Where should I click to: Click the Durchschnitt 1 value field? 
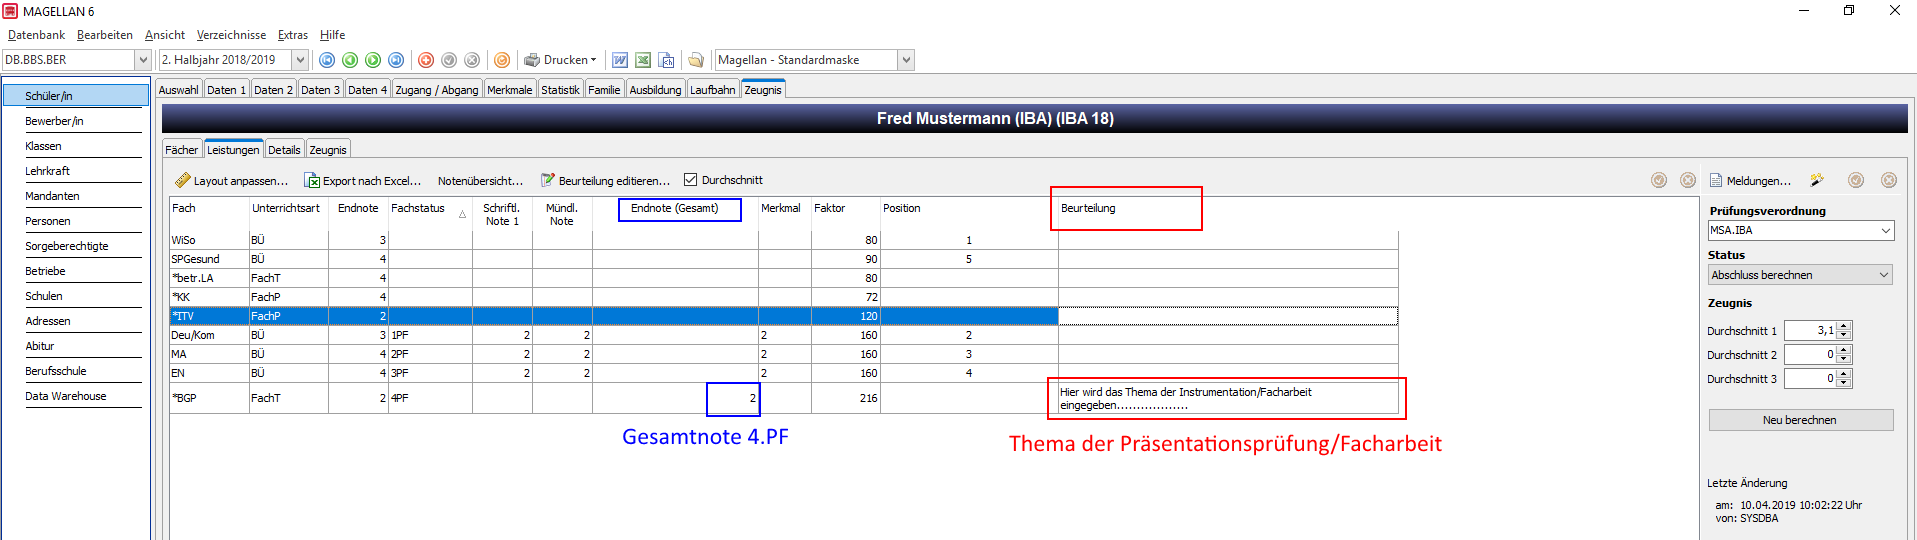point(1810,330)
